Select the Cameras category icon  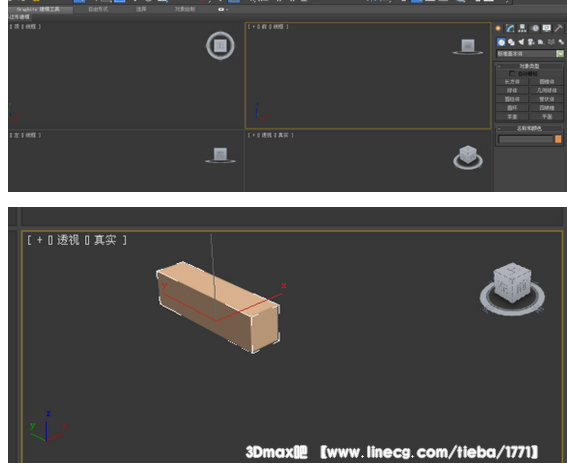[531, 42]
